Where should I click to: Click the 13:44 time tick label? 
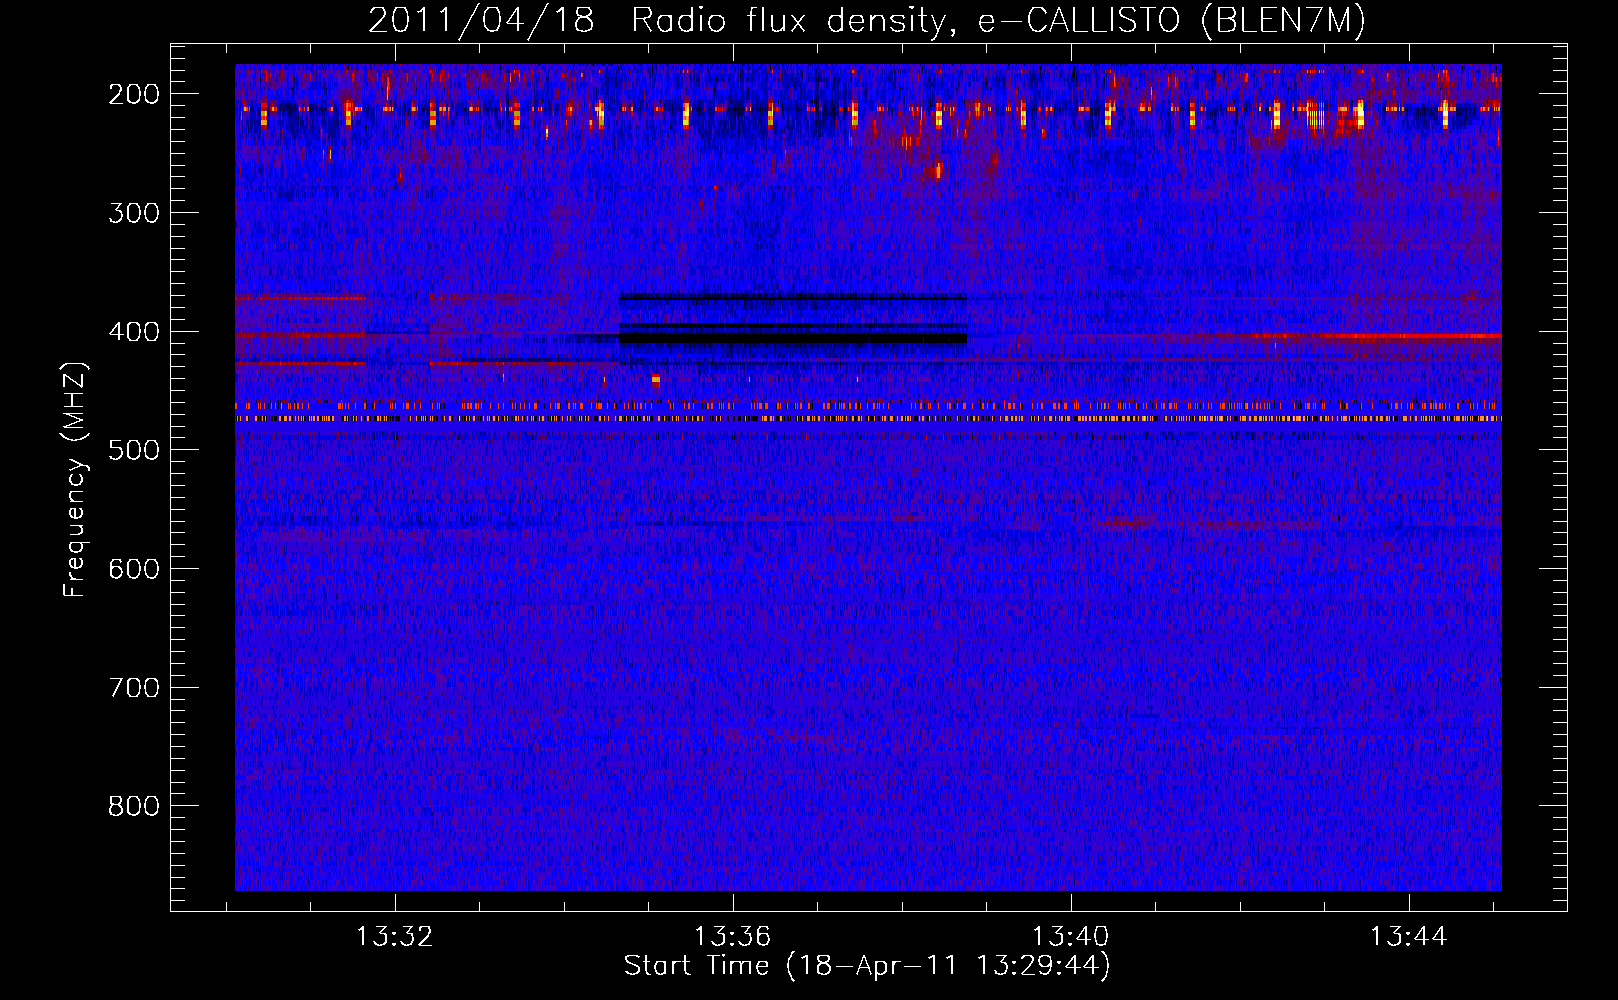pos(1409,937)
